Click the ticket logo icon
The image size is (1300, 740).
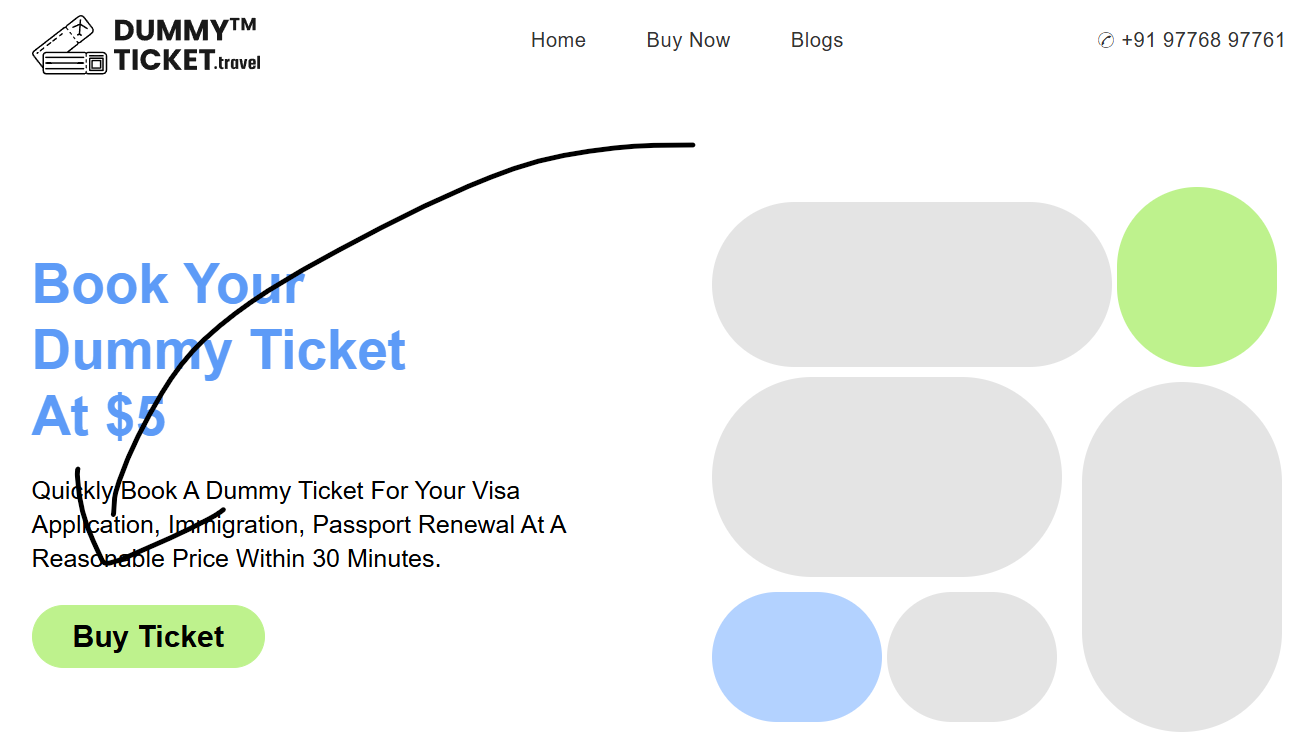(x=70, y=46)
